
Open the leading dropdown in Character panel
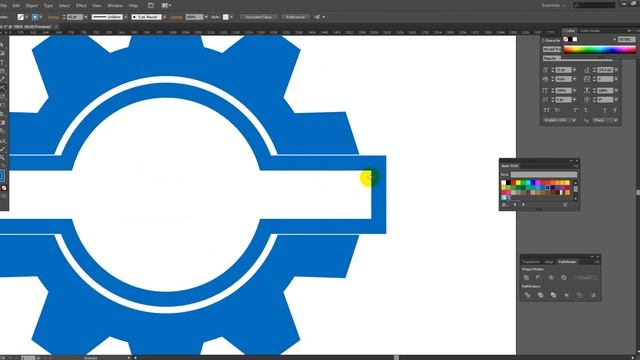[616, 70]
